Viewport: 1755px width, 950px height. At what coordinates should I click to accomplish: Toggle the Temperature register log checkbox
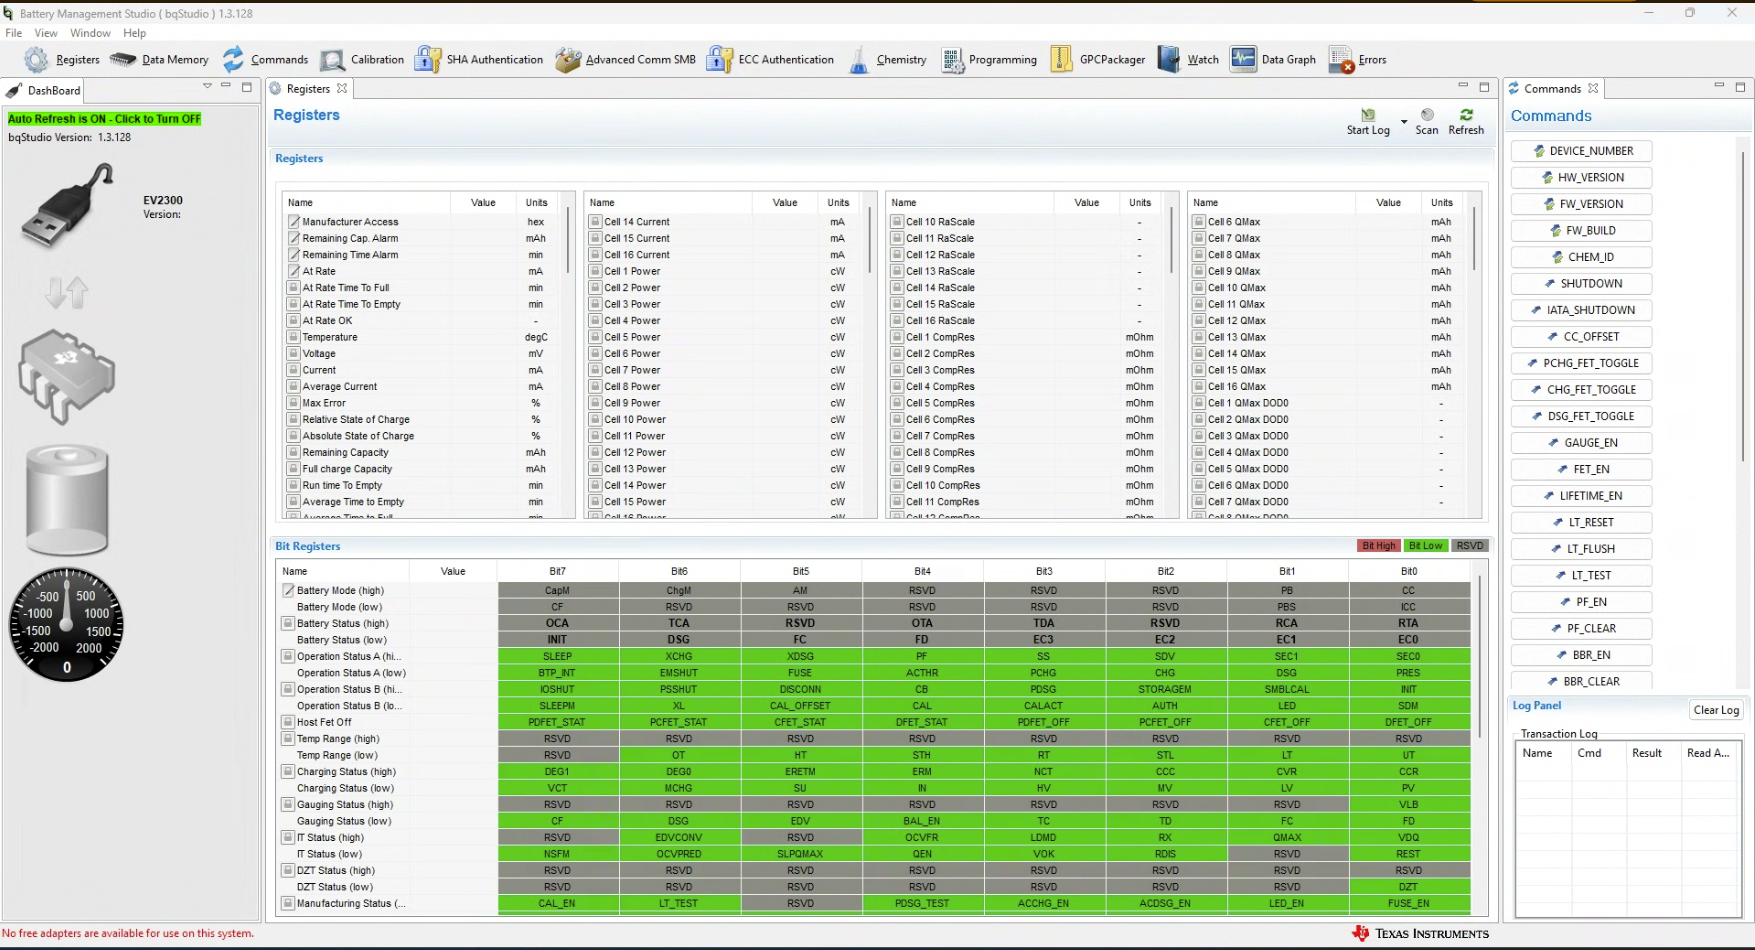coord(294,338)
